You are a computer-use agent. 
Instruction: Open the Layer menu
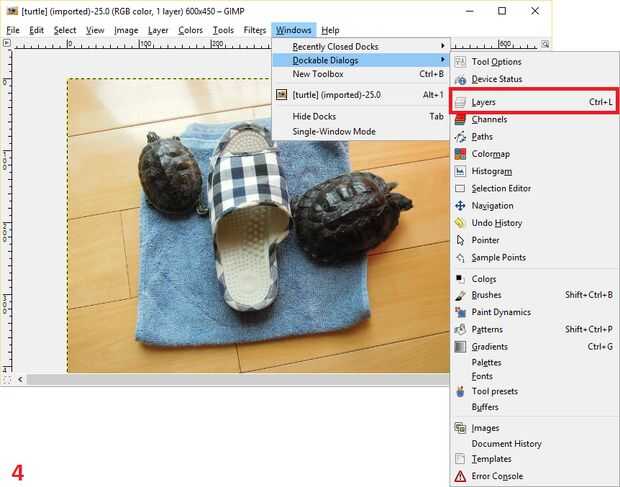point(158,30)
